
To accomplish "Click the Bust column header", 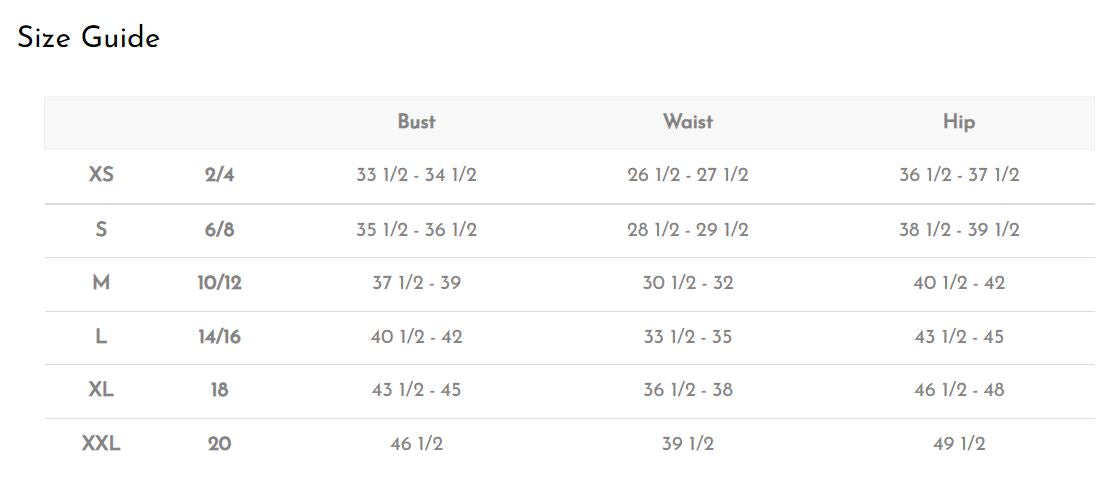I will coord(416,122).
